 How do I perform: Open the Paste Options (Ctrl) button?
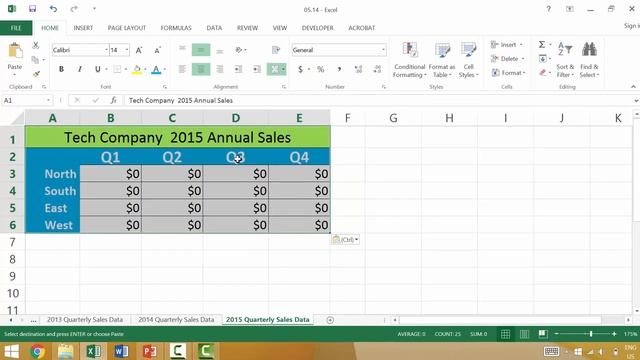click(x=345, y=240)
